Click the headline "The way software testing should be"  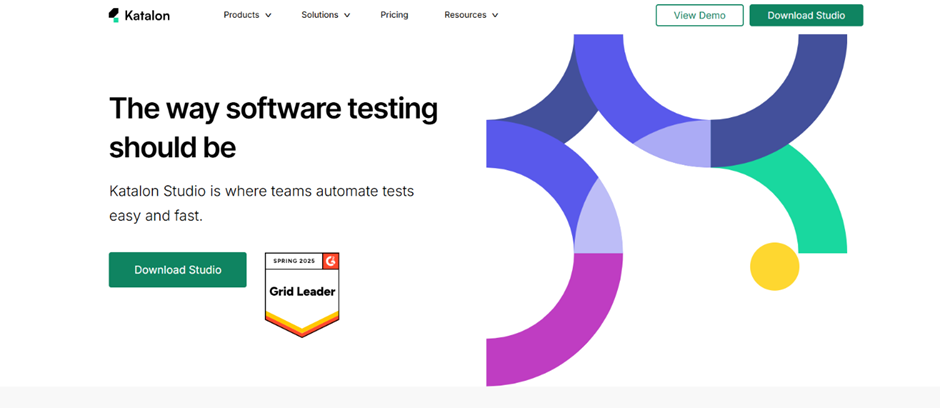[x=273, y=128]
